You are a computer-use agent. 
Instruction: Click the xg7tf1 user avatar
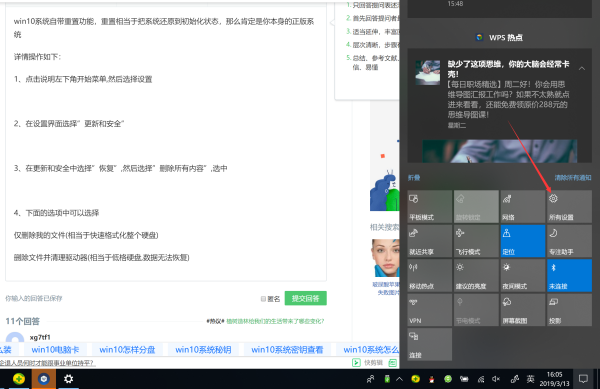(15, 338)
